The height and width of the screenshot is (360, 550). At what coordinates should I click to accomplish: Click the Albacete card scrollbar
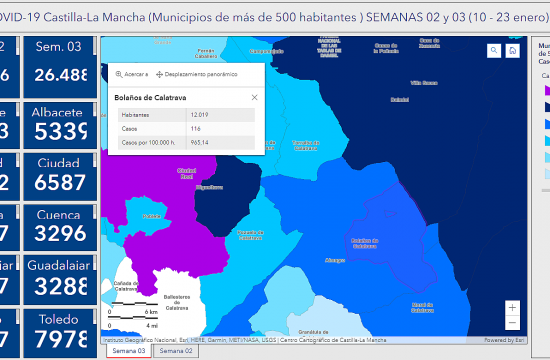click(x=95, y=109)
